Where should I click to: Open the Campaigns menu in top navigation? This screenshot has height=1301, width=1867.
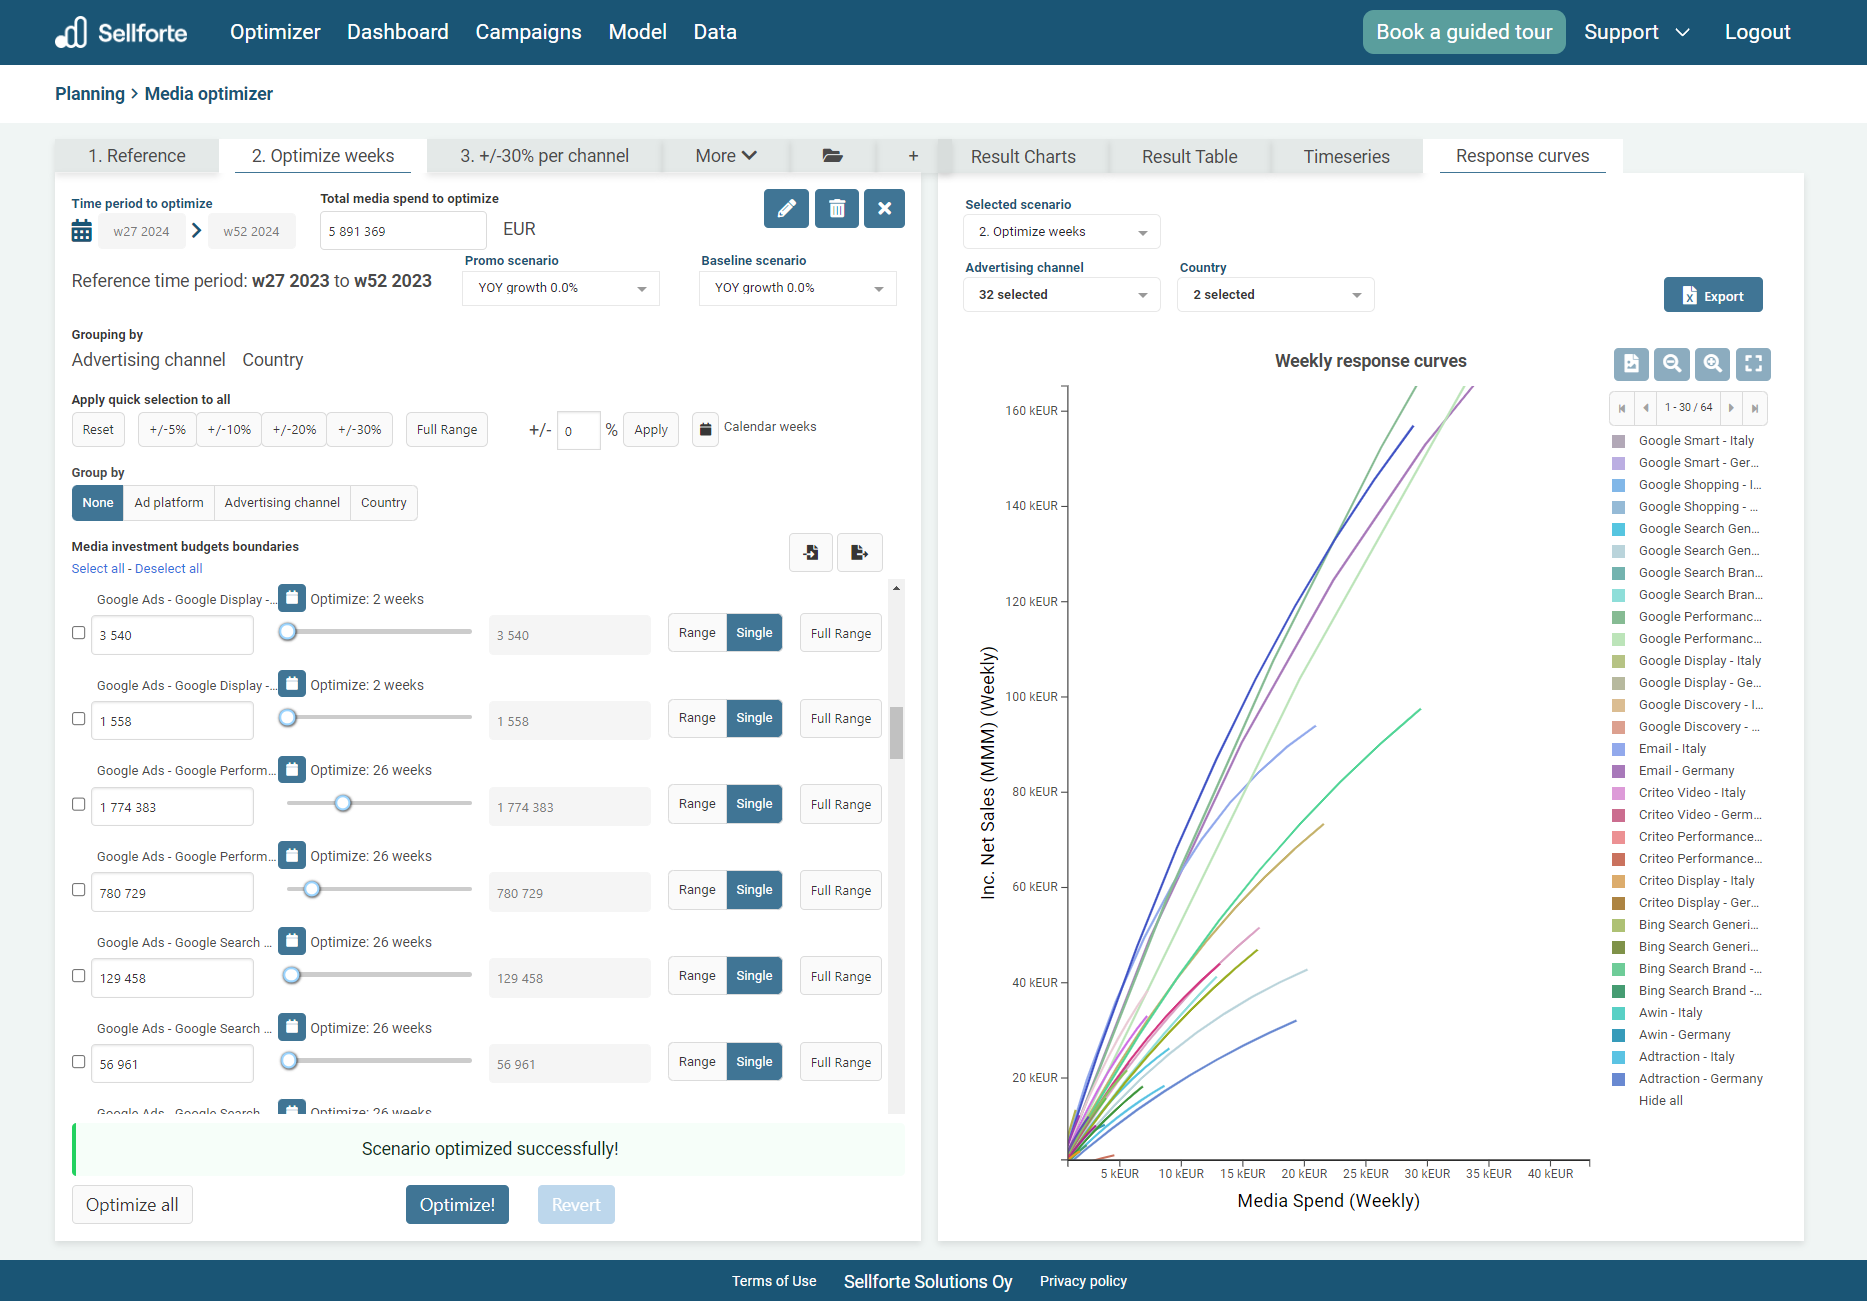point(528,32)
